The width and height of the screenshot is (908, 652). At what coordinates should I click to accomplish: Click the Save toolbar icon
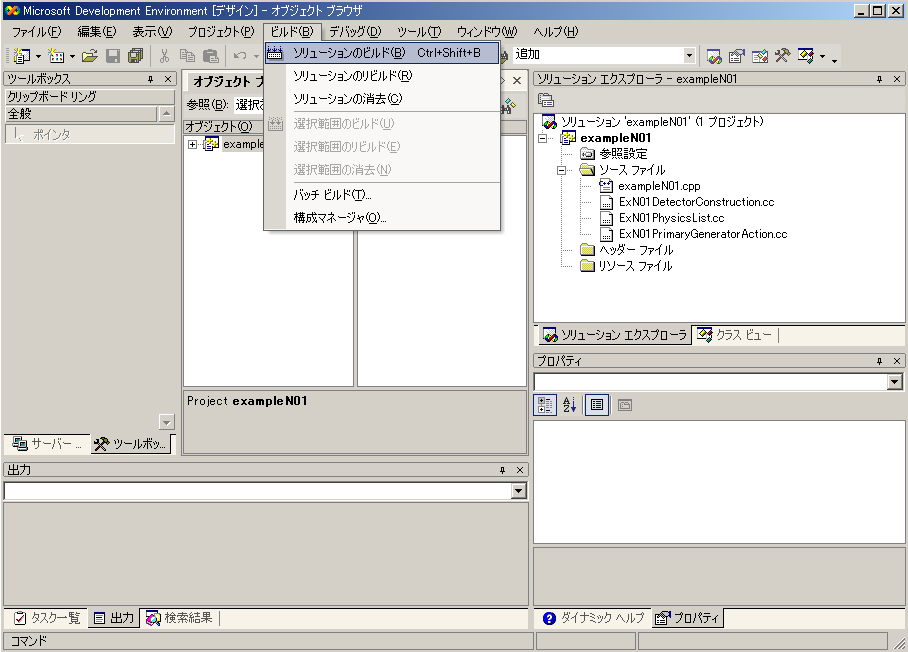point(113,56)
